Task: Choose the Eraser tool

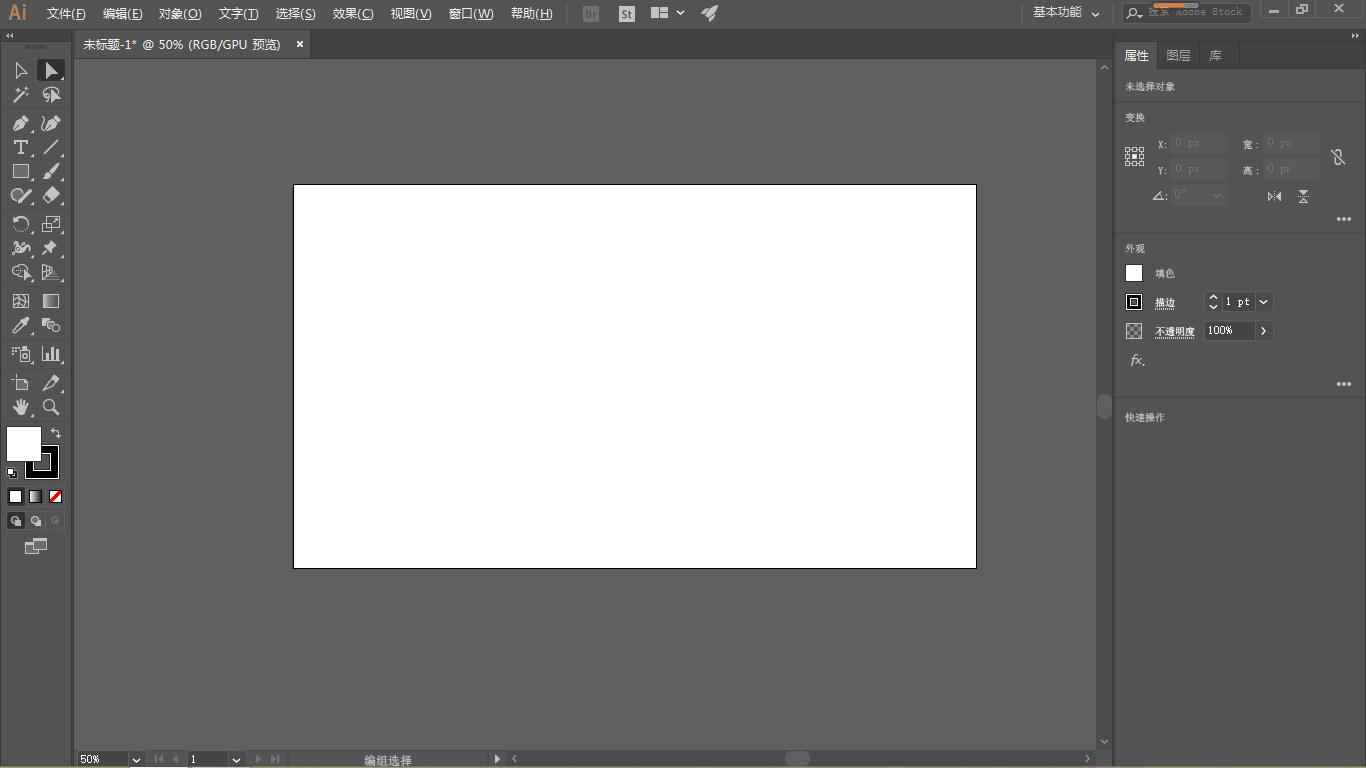Action: point(51,196)
